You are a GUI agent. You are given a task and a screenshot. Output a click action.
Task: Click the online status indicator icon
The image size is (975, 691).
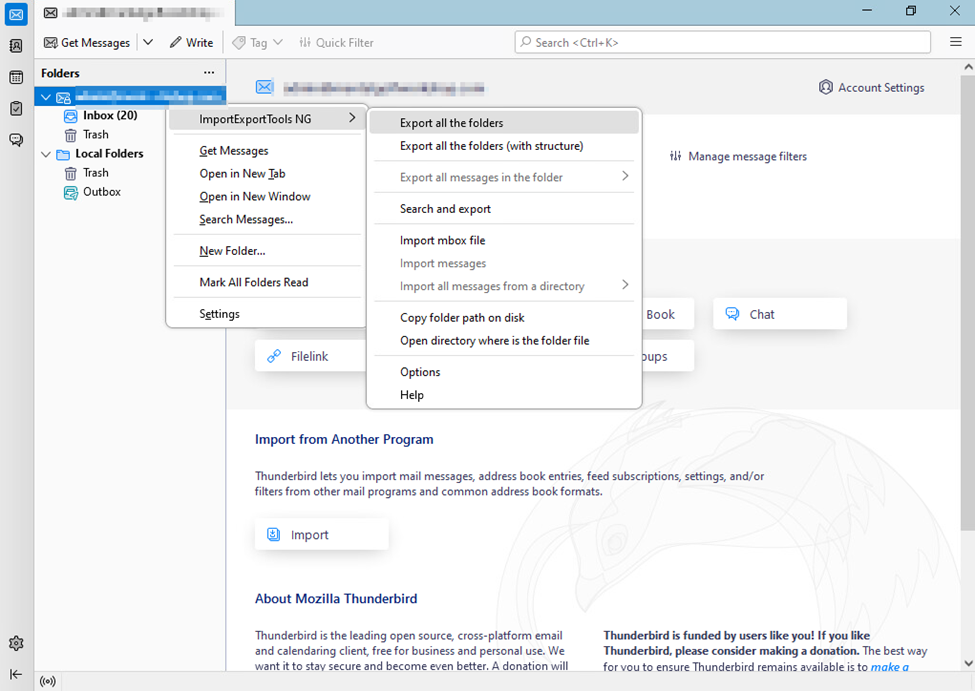click(47, 681)
